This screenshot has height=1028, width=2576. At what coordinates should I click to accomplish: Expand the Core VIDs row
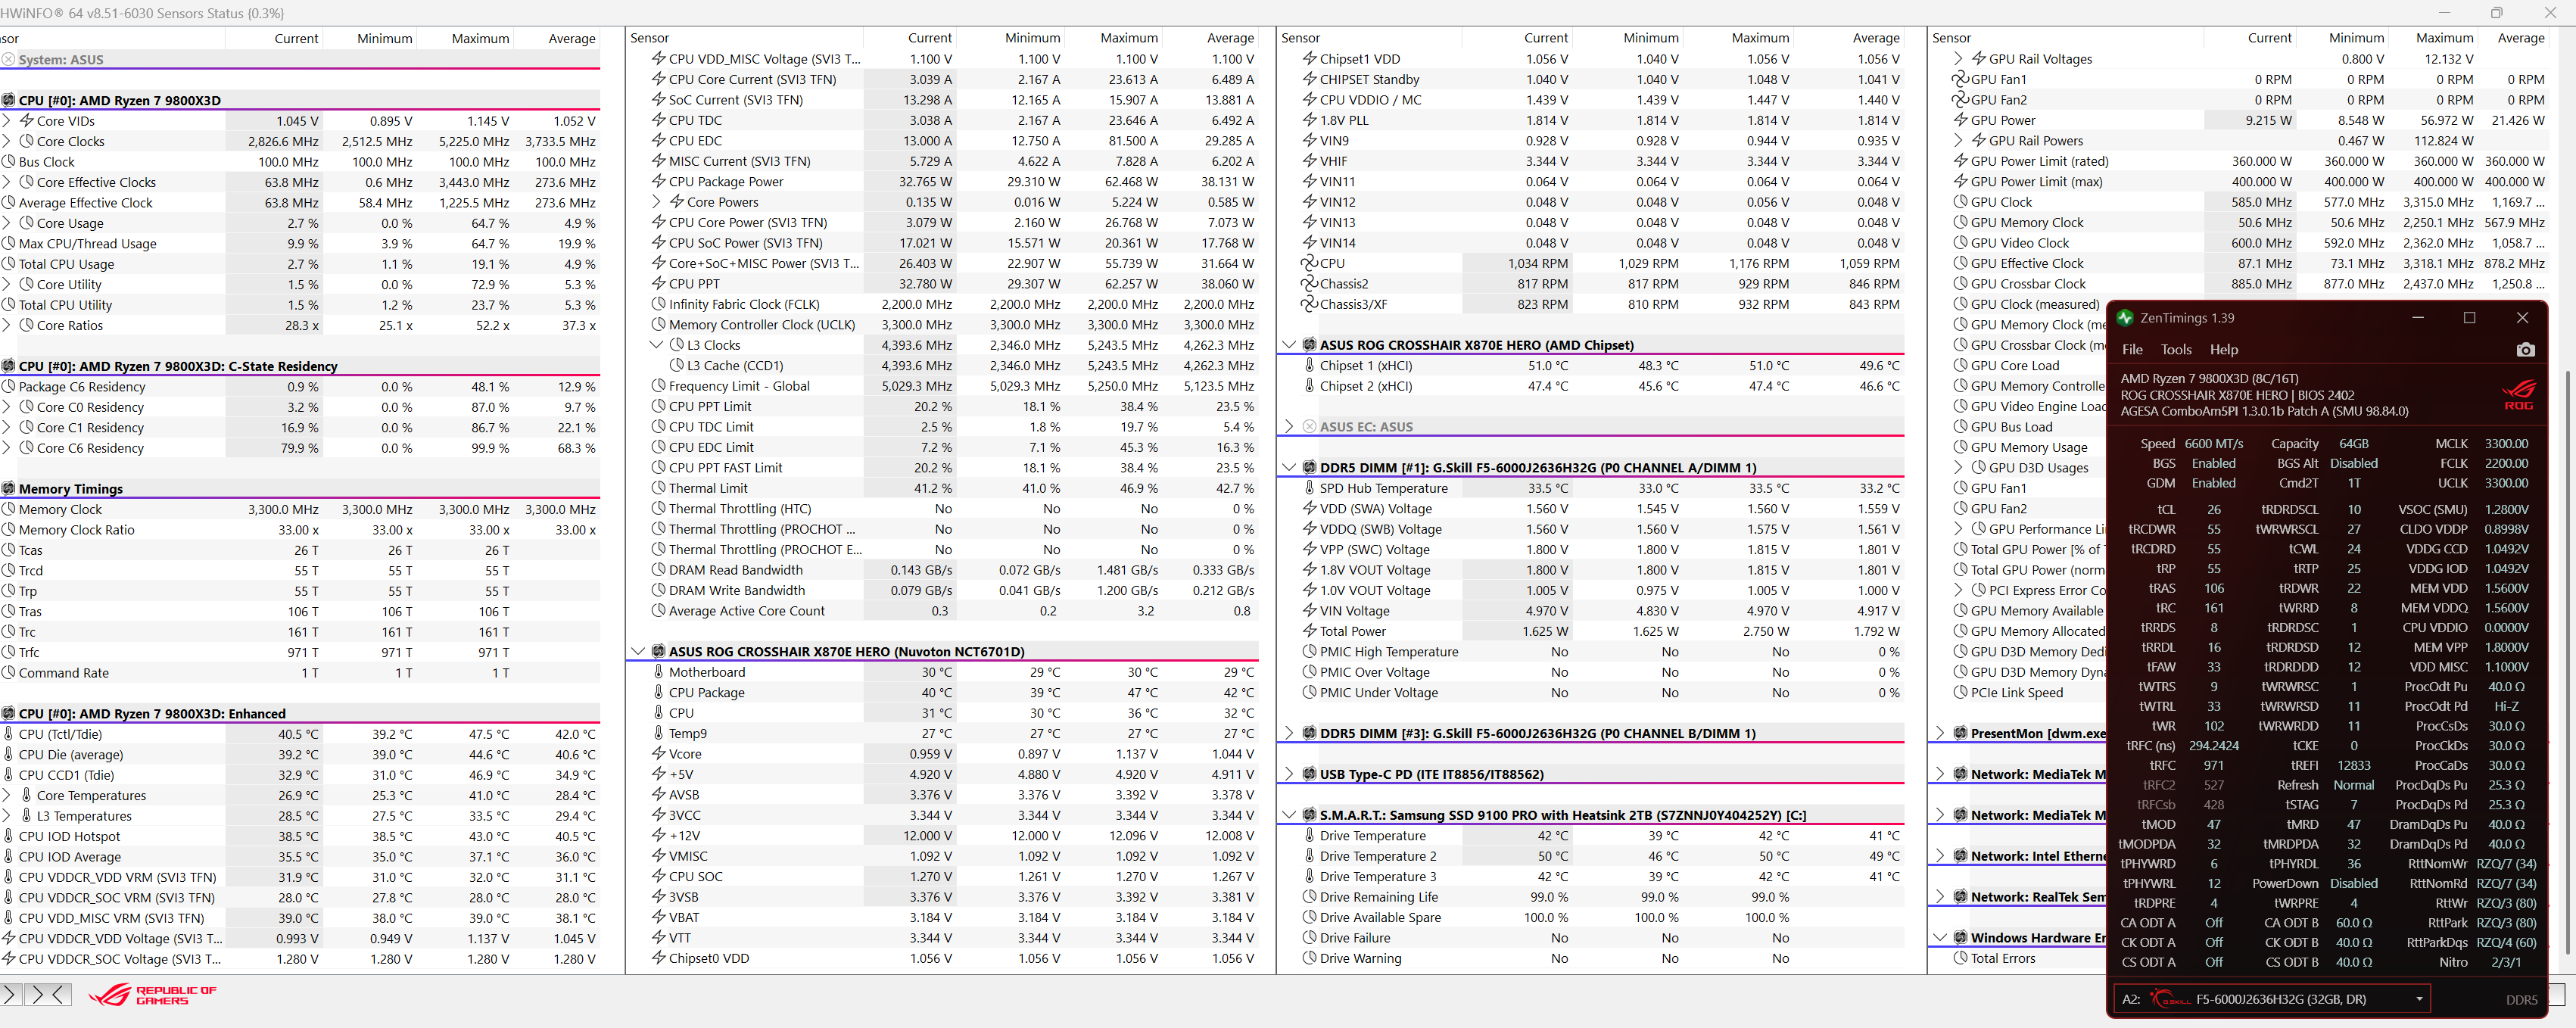(6, 121)
